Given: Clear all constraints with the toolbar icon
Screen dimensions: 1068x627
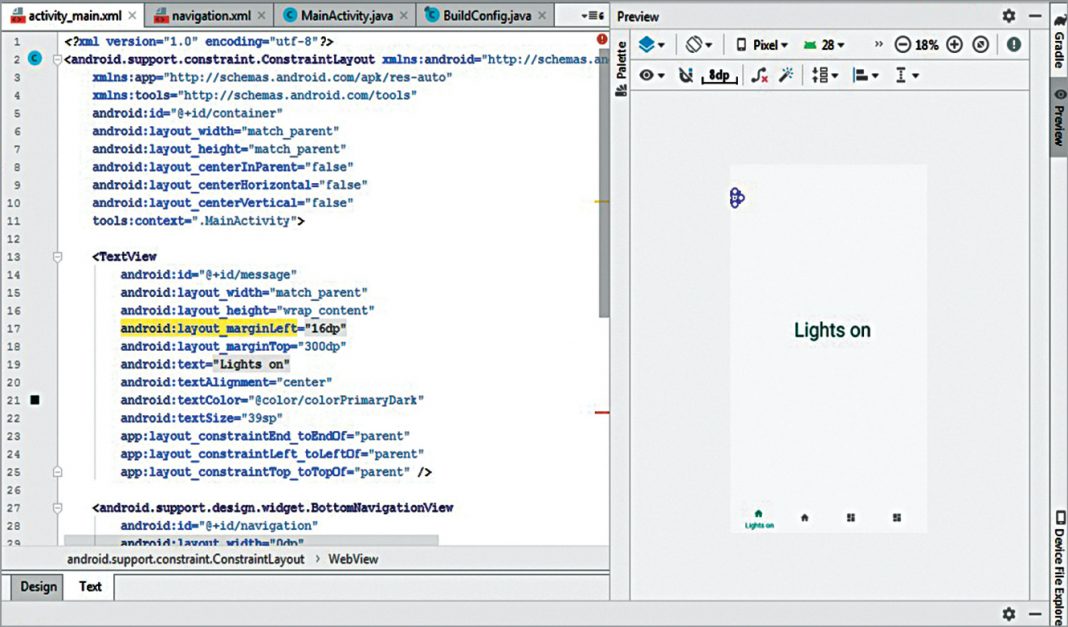Looking at the screenshot, I should (x=760, y=75).
